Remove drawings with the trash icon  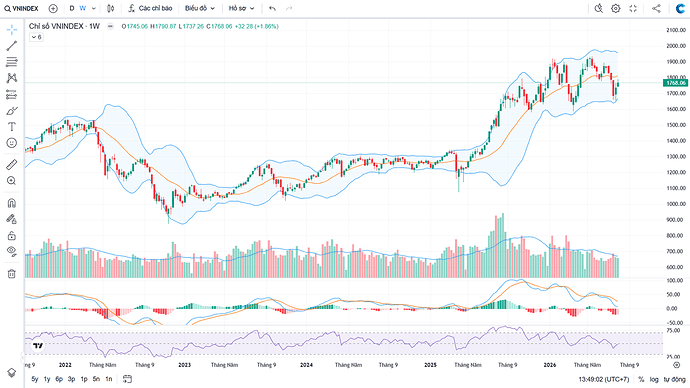[x=11, y=274]
